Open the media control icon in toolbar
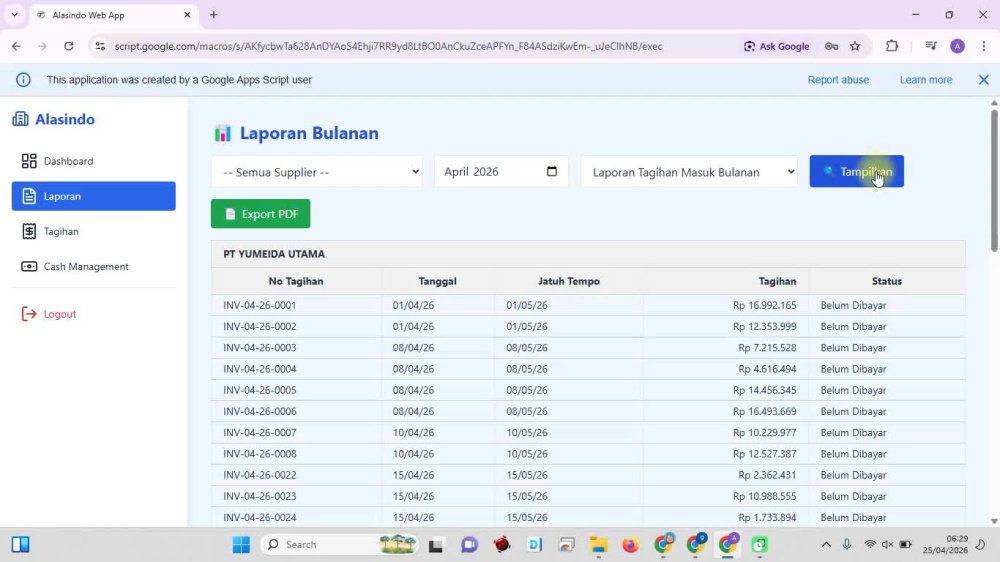The image size is (1000, 562). tap(931, 46)
